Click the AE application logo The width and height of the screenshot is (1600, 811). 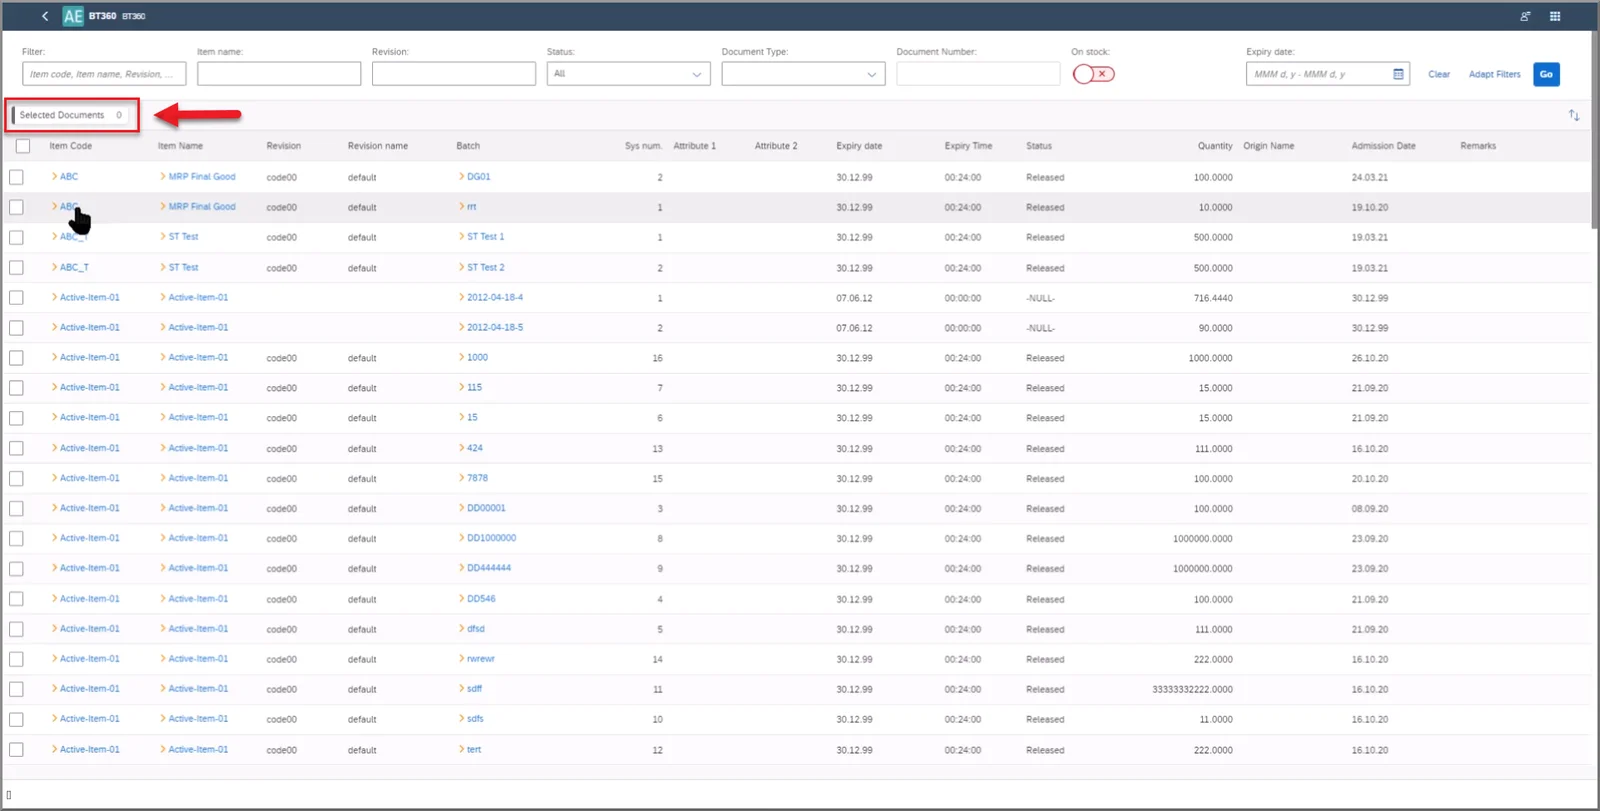click(x=73, y=16)
